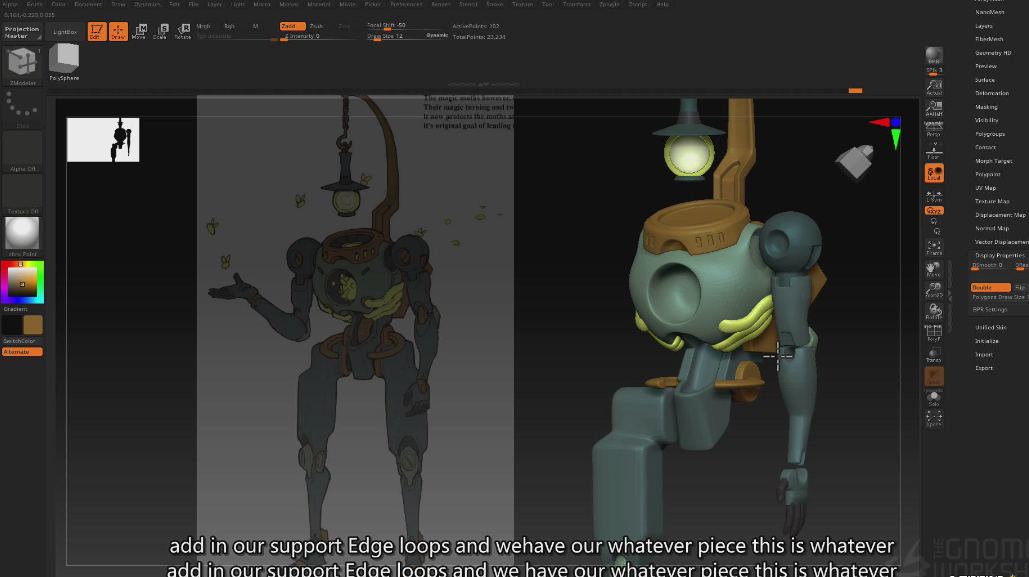Toggle Zsub sculpt mode
The width and height of the screenshot is (1029, 577).
click(x=317, y=26)
